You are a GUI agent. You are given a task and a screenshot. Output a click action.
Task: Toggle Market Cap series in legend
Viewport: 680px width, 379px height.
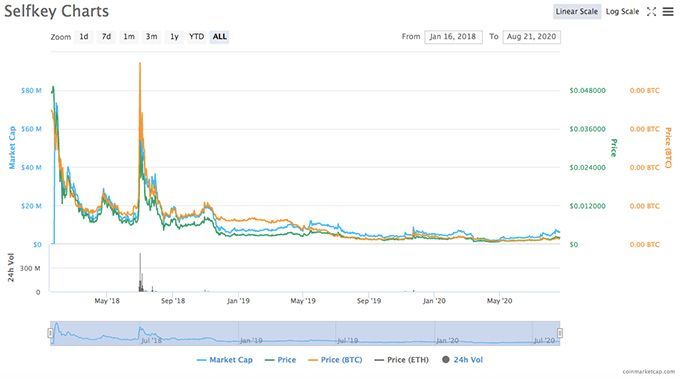click(224, 360)
